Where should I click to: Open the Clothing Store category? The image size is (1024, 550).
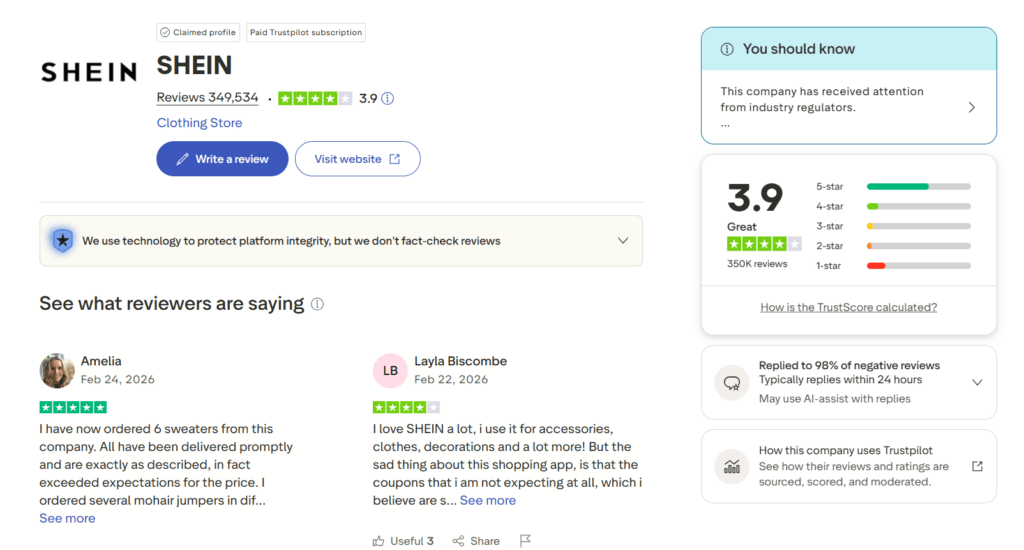pos(199,123)
